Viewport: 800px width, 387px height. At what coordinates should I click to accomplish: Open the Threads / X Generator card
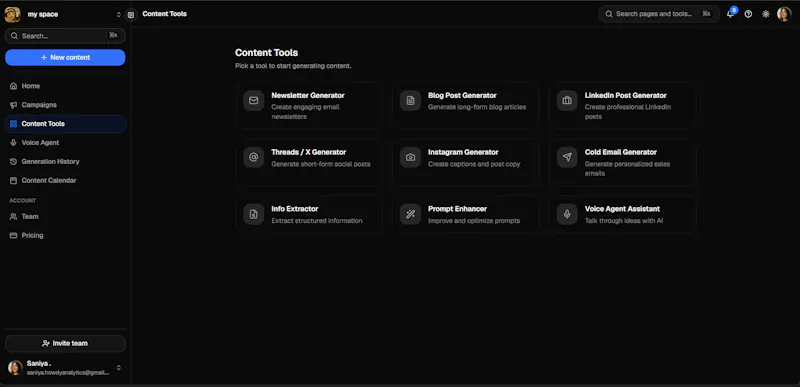coord(309,163)
